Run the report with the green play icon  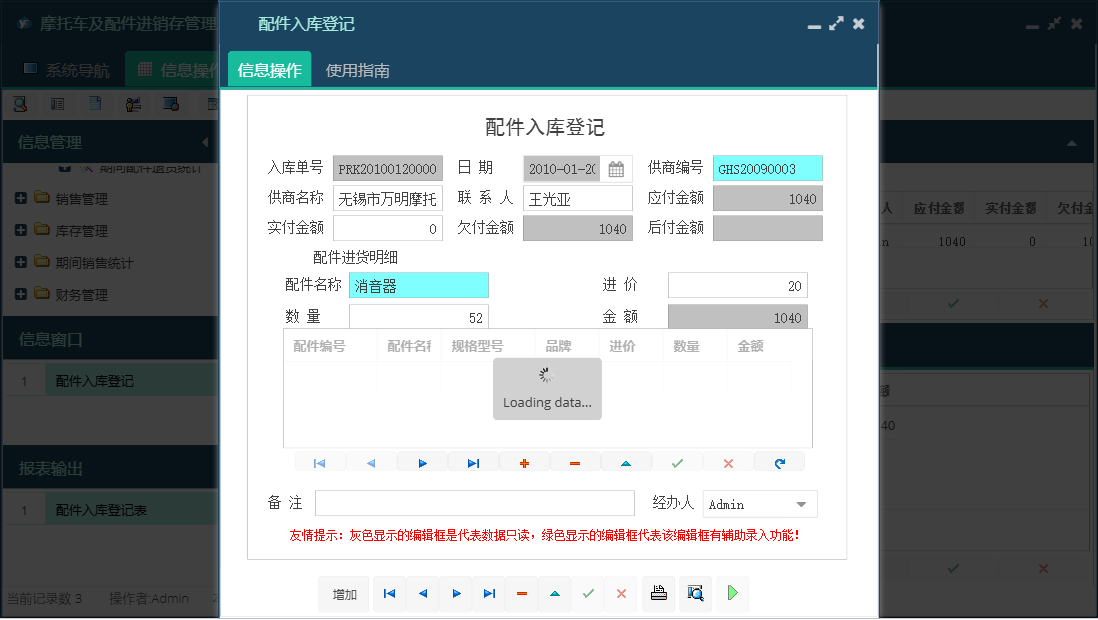point(731,593)
